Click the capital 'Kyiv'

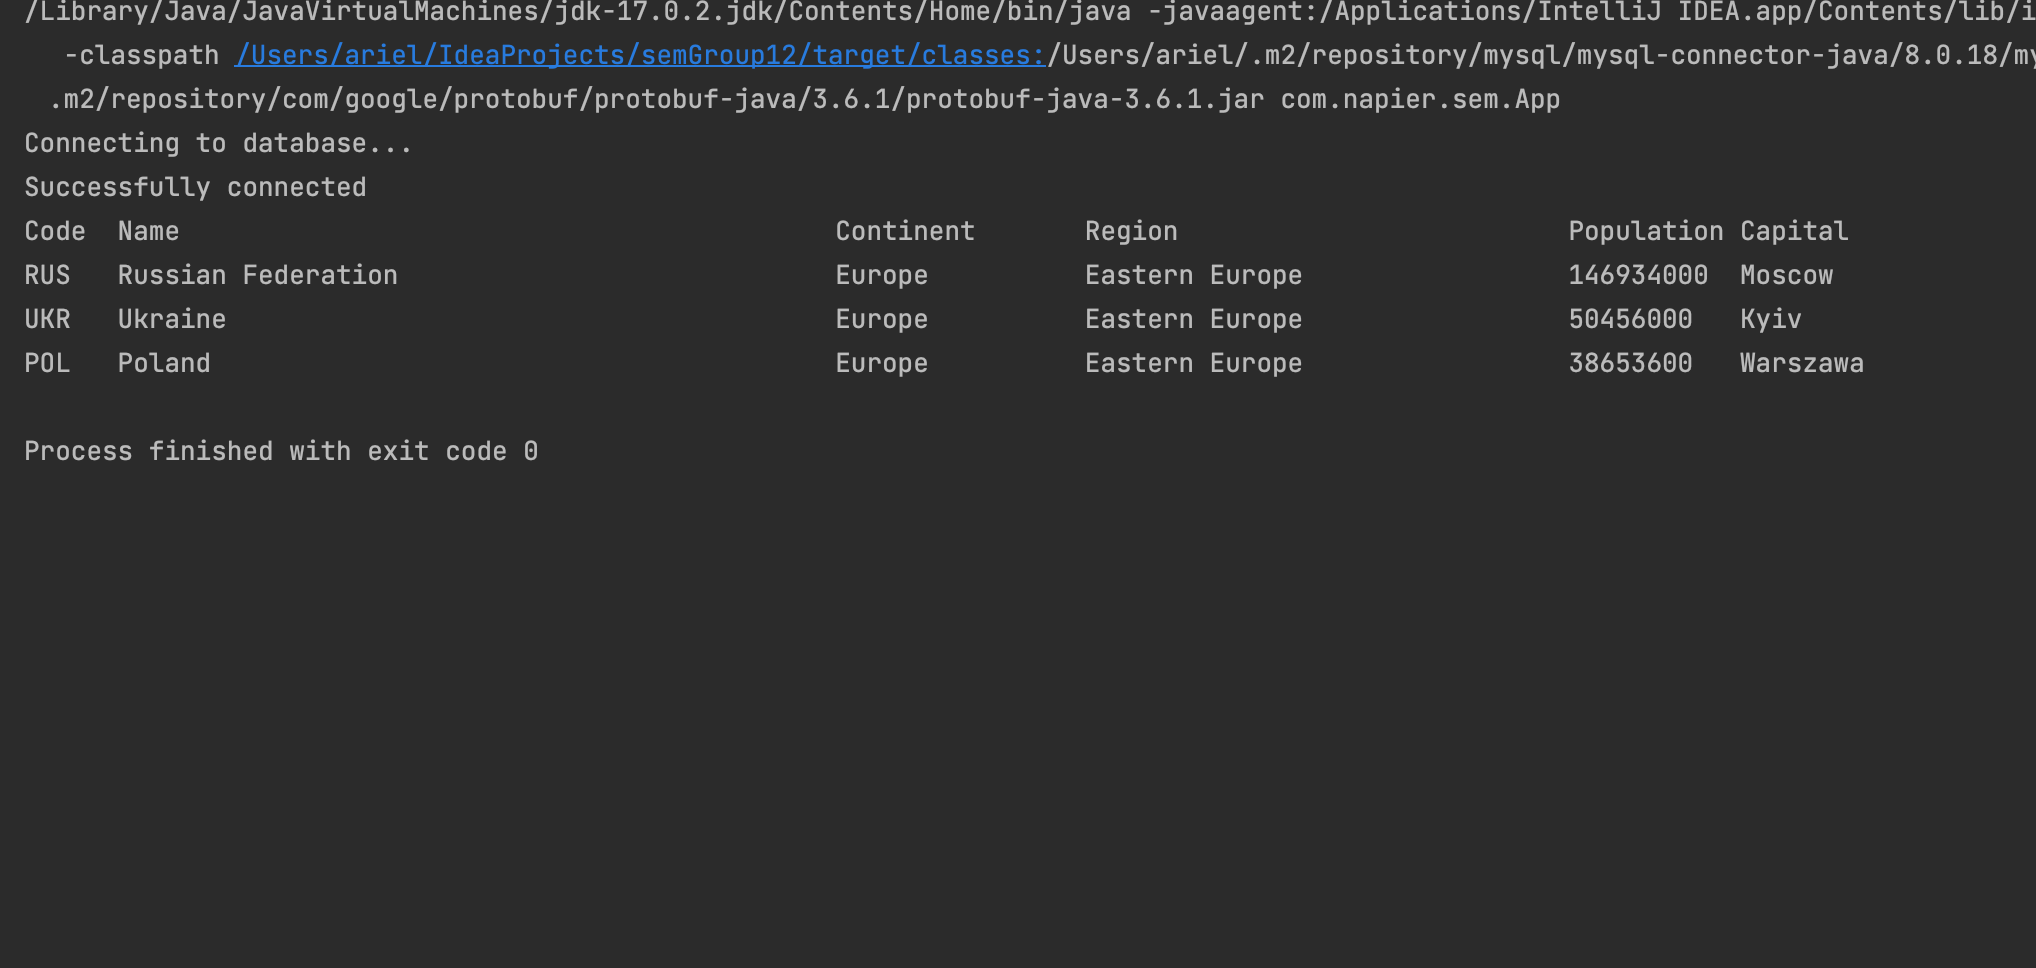[1771, 319]
